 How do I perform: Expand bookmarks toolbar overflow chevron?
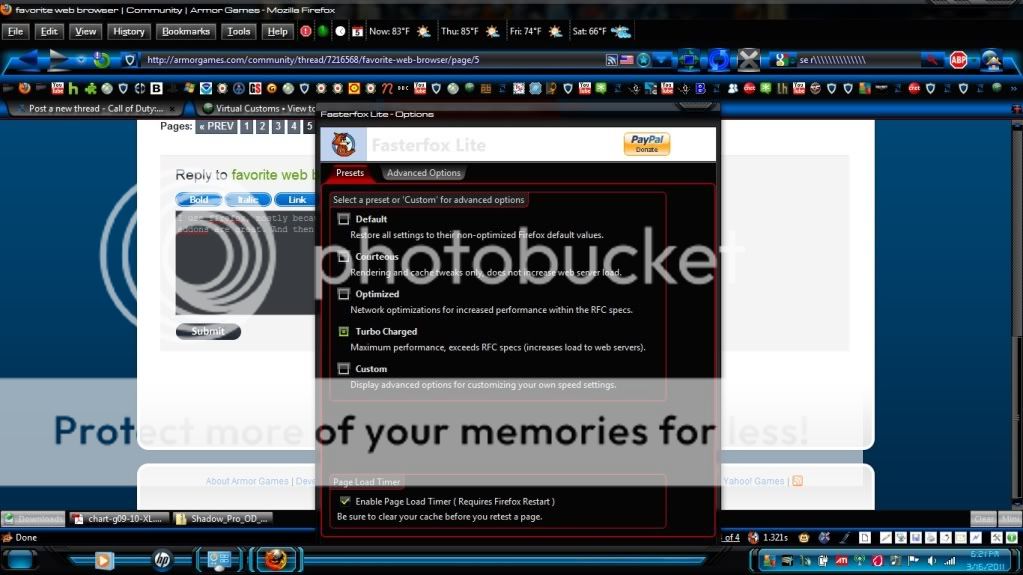pyautogui.click(x=1013, y=88)
